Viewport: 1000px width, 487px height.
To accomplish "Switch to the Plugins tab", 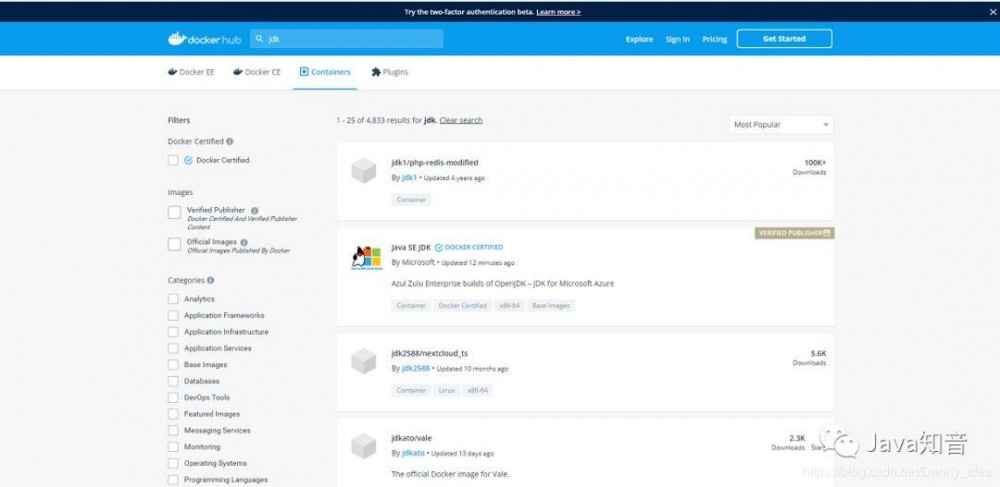I will click(x=390, y=72).
